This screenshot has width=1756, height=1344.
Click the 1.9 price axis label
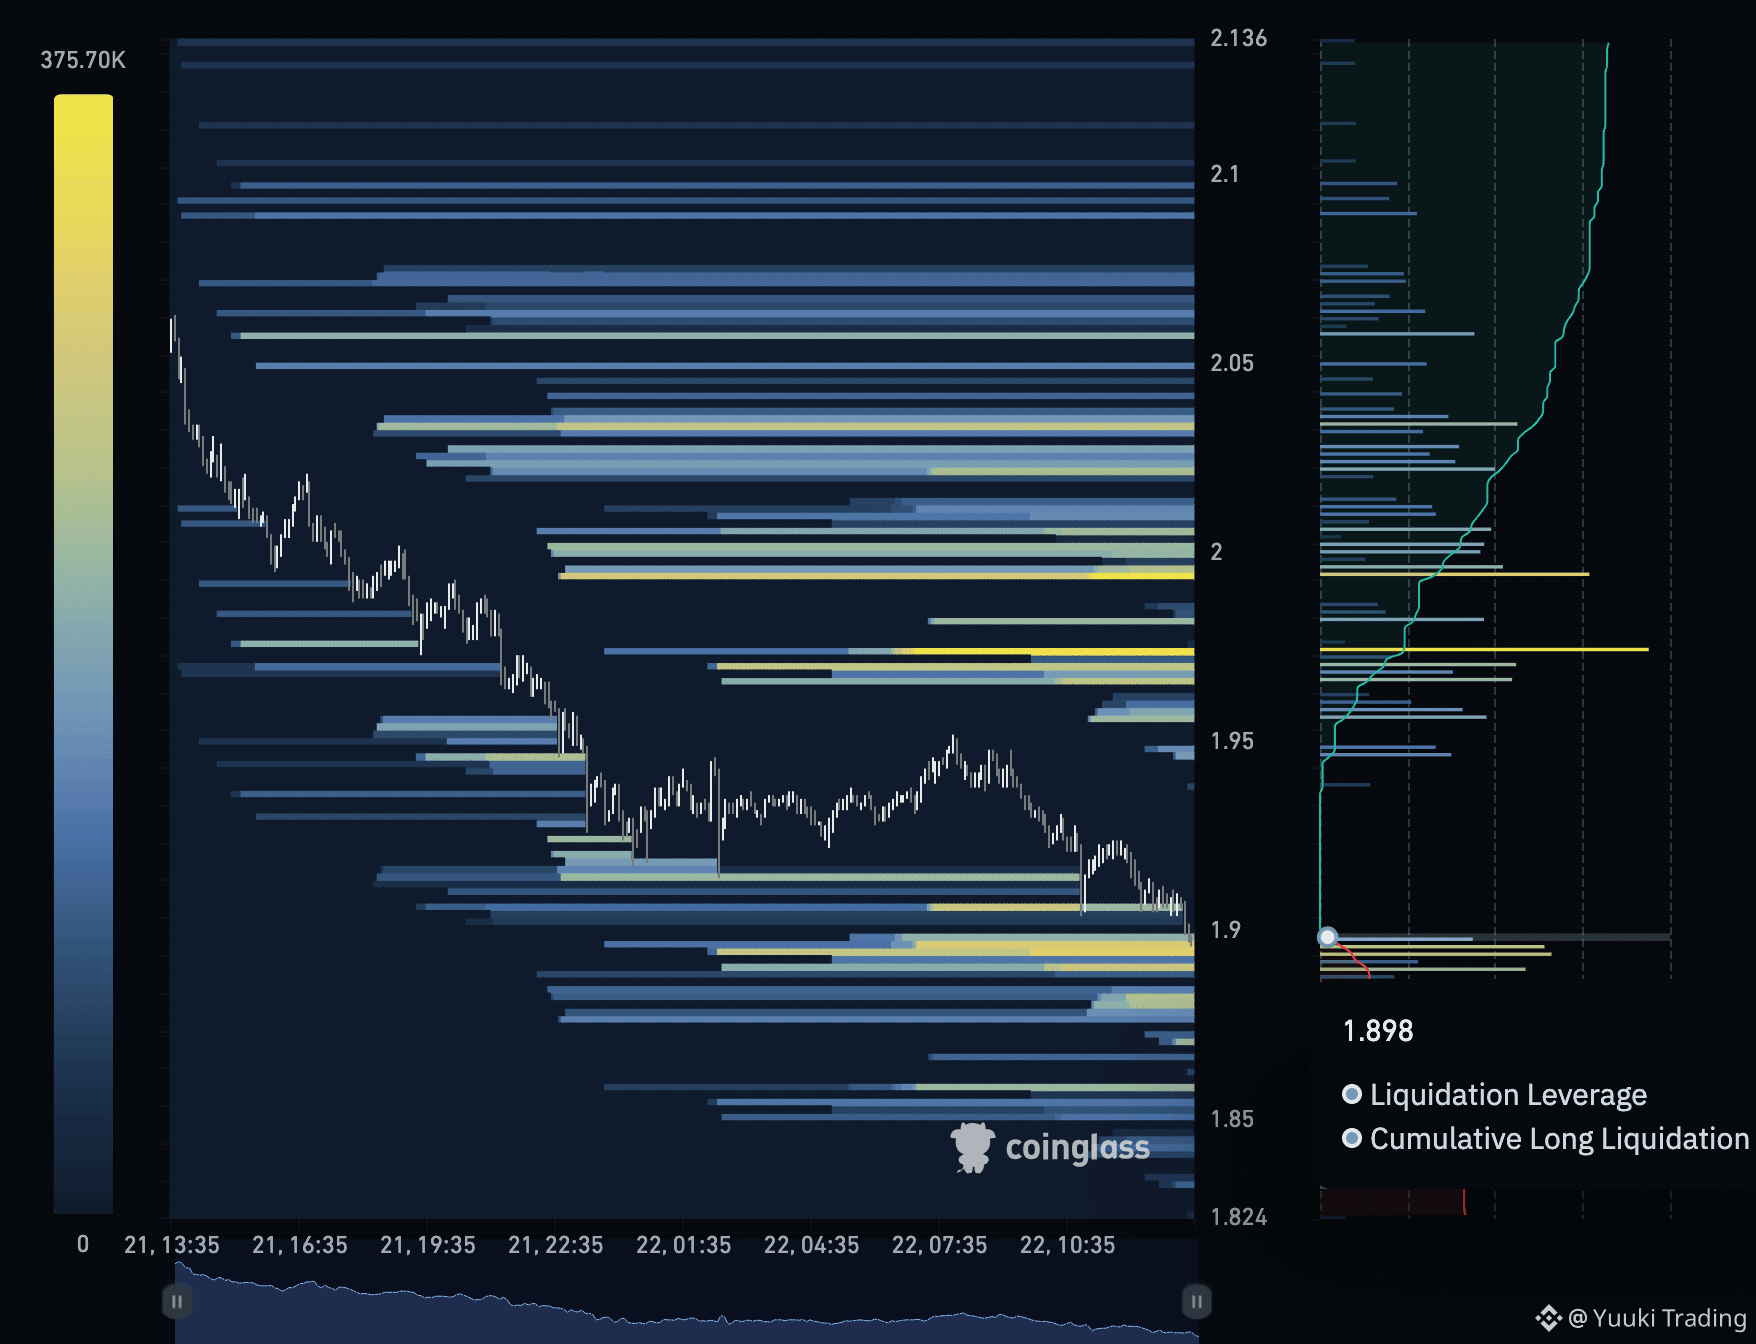tap(1225, 930)
